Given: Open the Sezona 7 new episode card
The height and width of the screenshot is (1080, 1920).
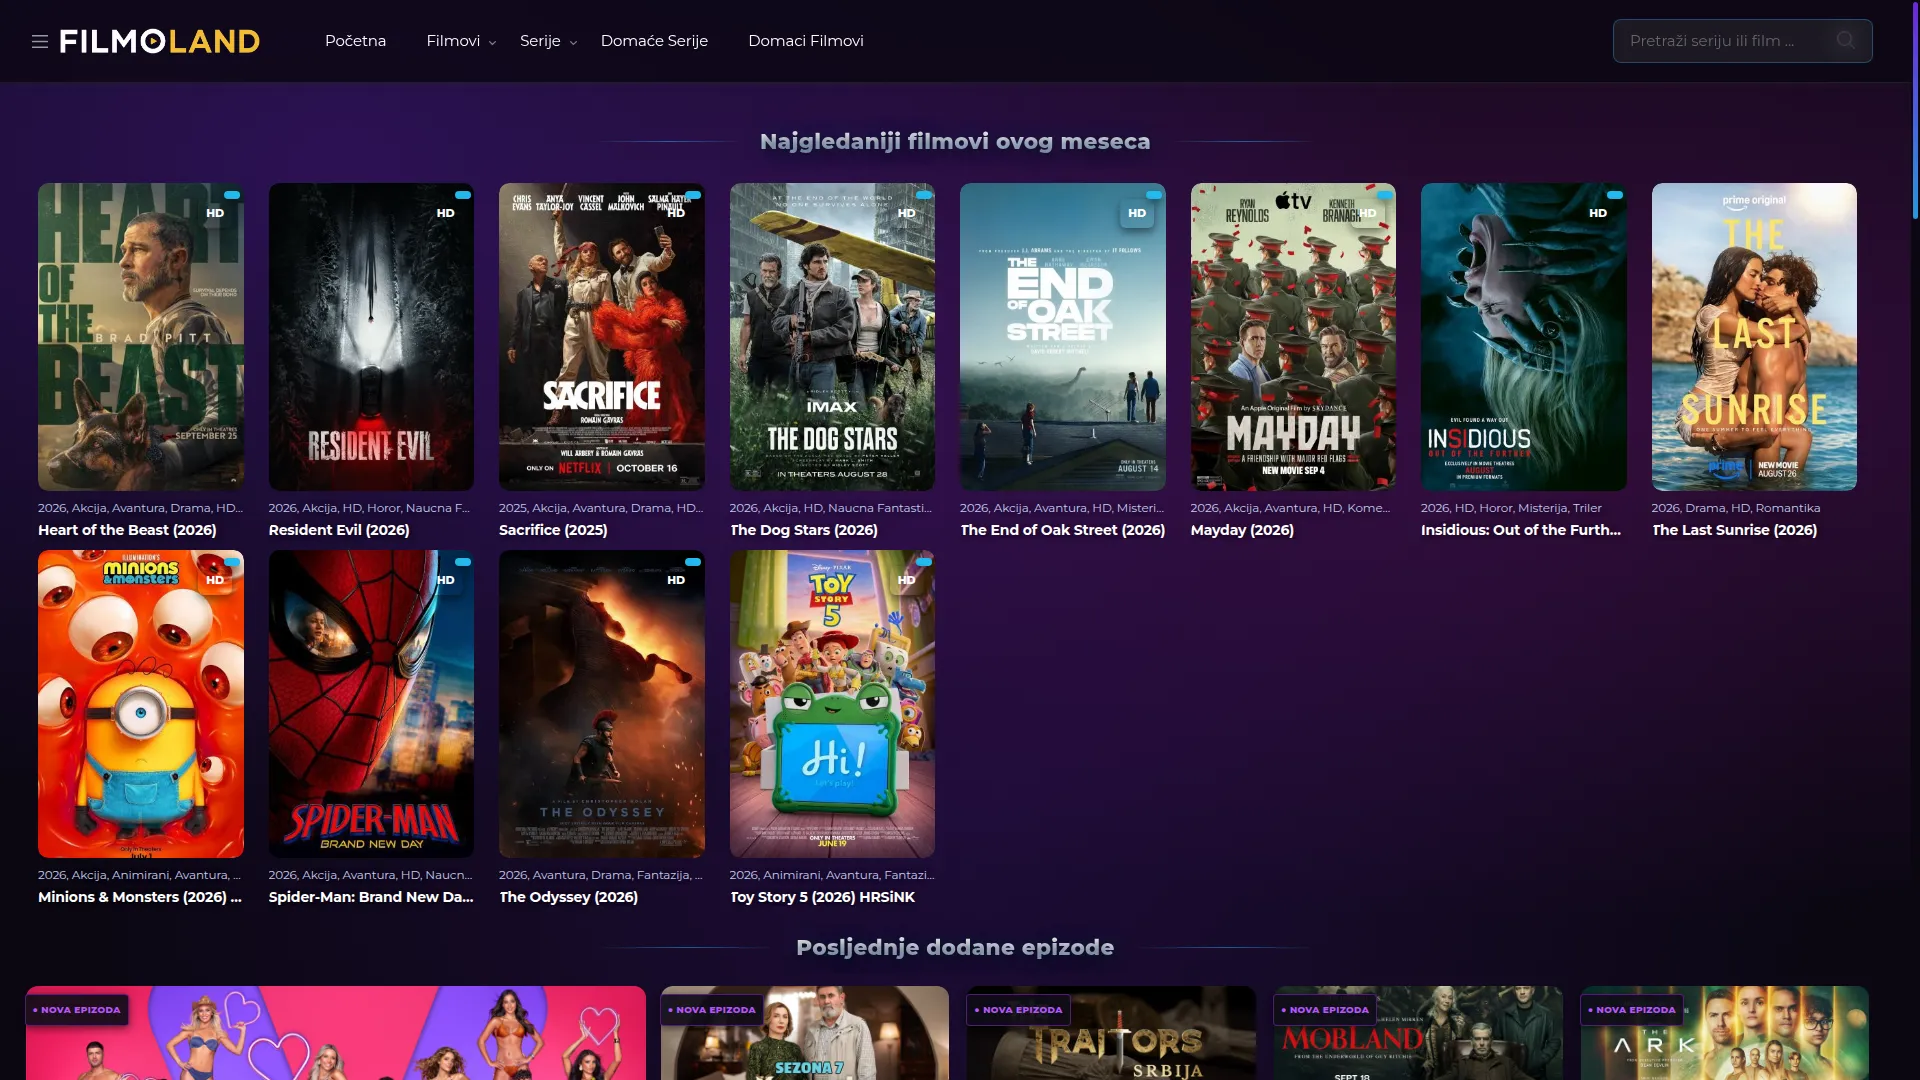Looking at the screenshot, I should coord(805,1033).
